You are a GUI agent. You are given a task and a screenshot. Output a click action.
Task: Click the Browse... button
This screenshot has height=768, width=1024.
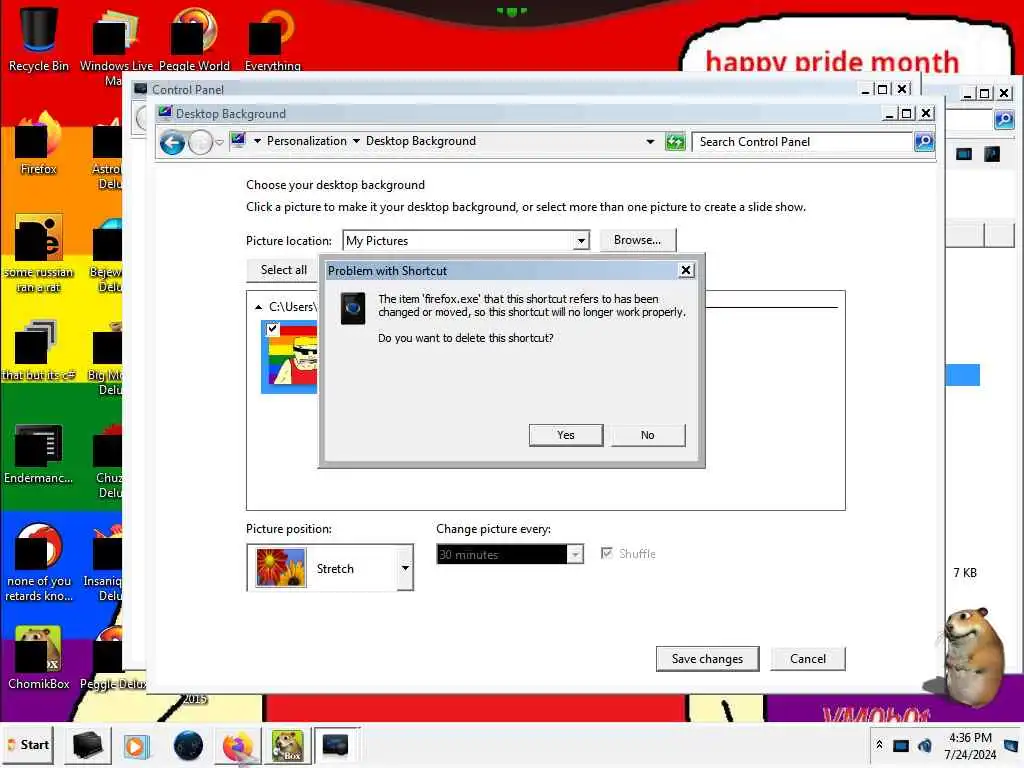(637, 240)
